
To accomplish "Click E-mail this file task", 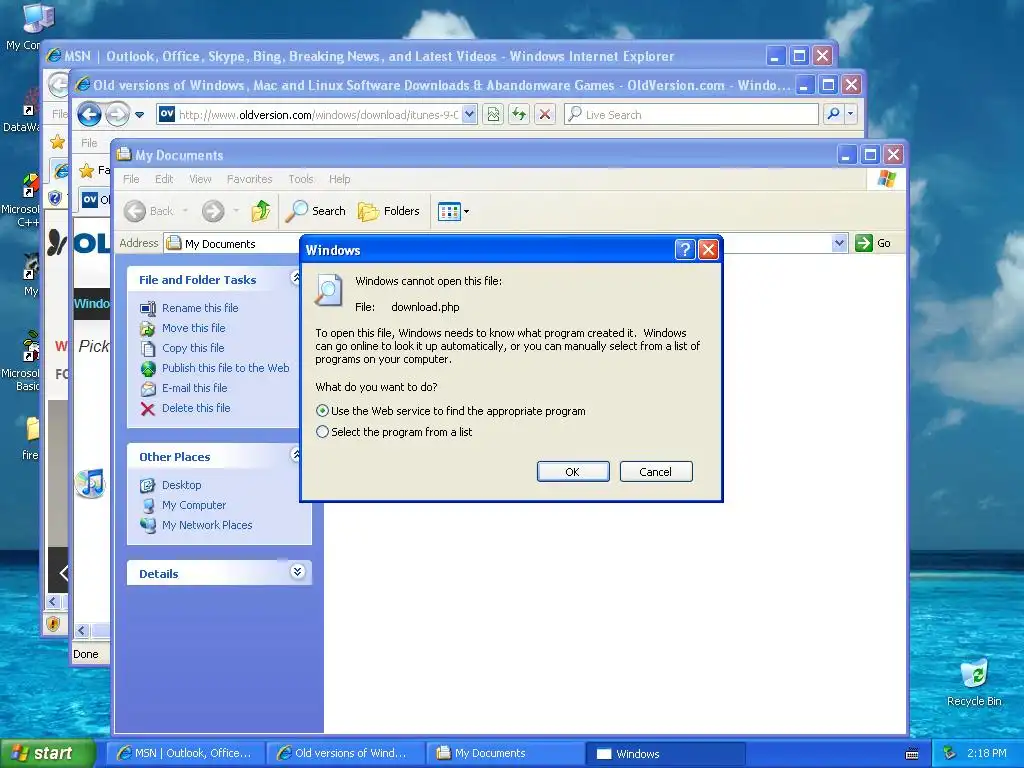I will coord(195,388).
